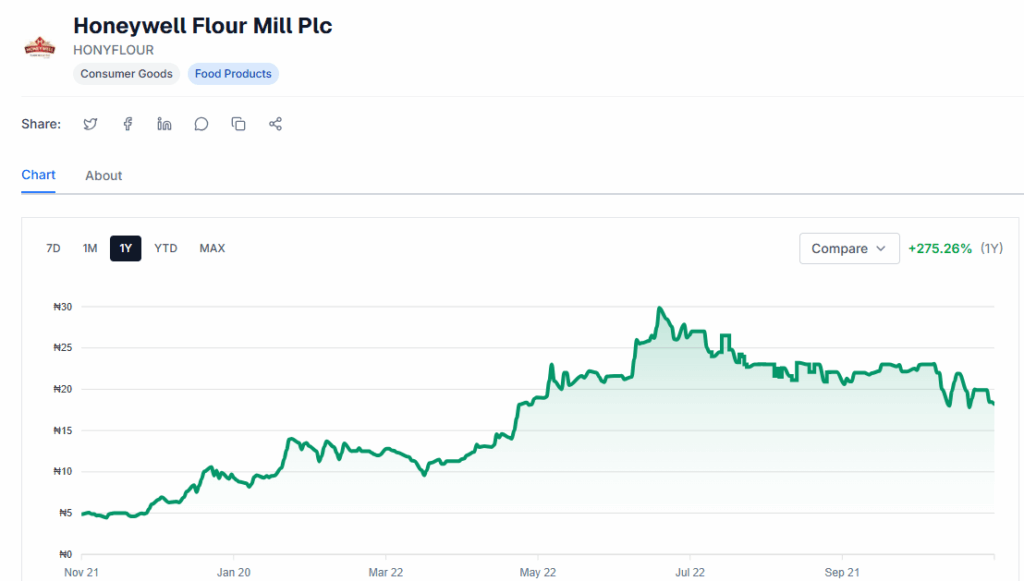Open the Consumer Goods sector tag
The image size is (1024, 581).
click(126, 74)
